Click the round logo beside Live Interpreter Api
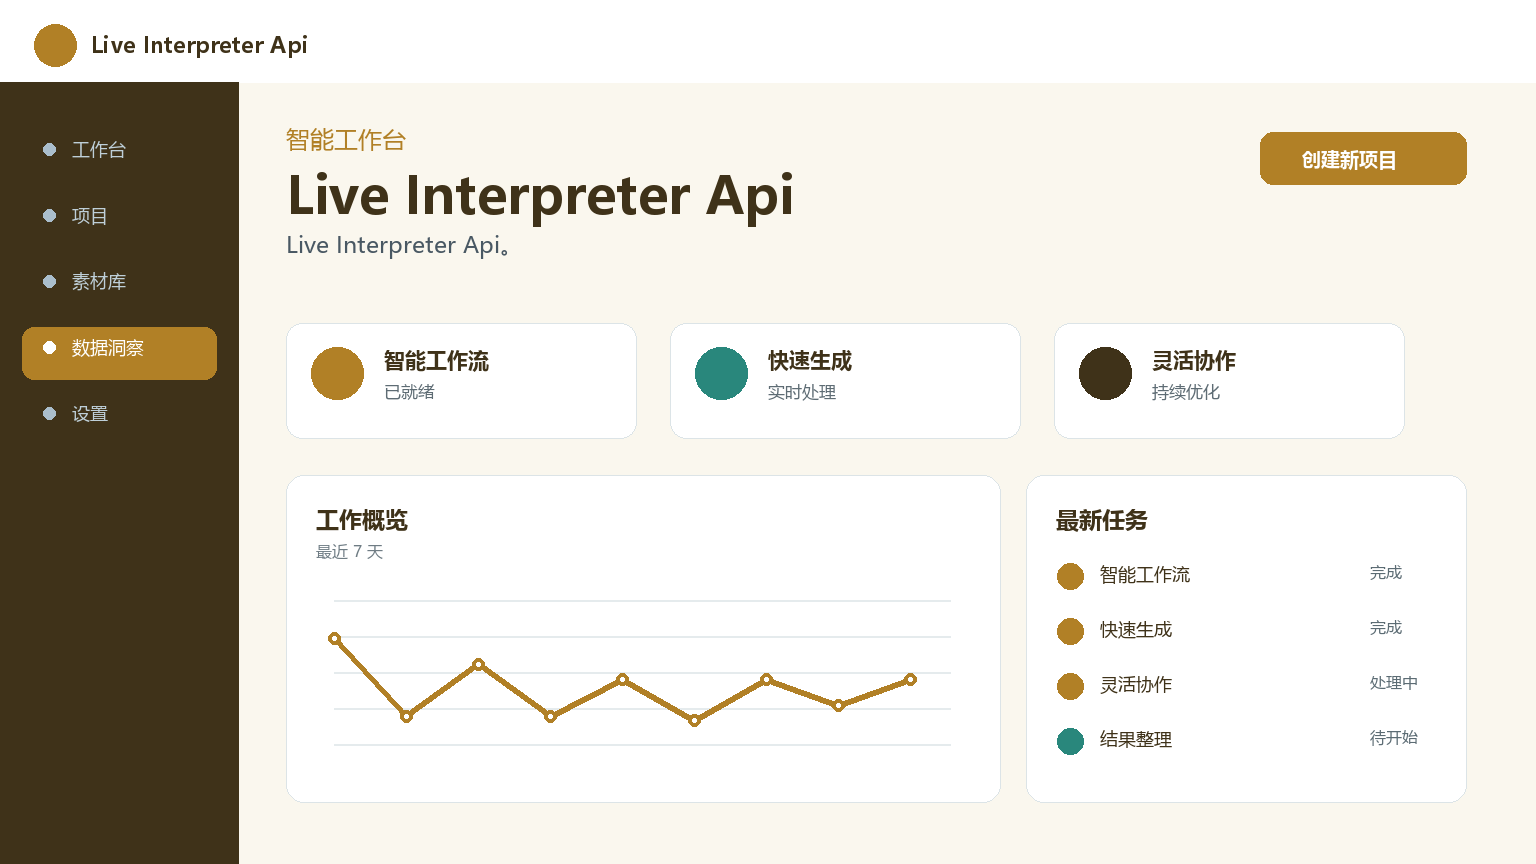Viewport: 1536px width, 864px height. [55, 45]
